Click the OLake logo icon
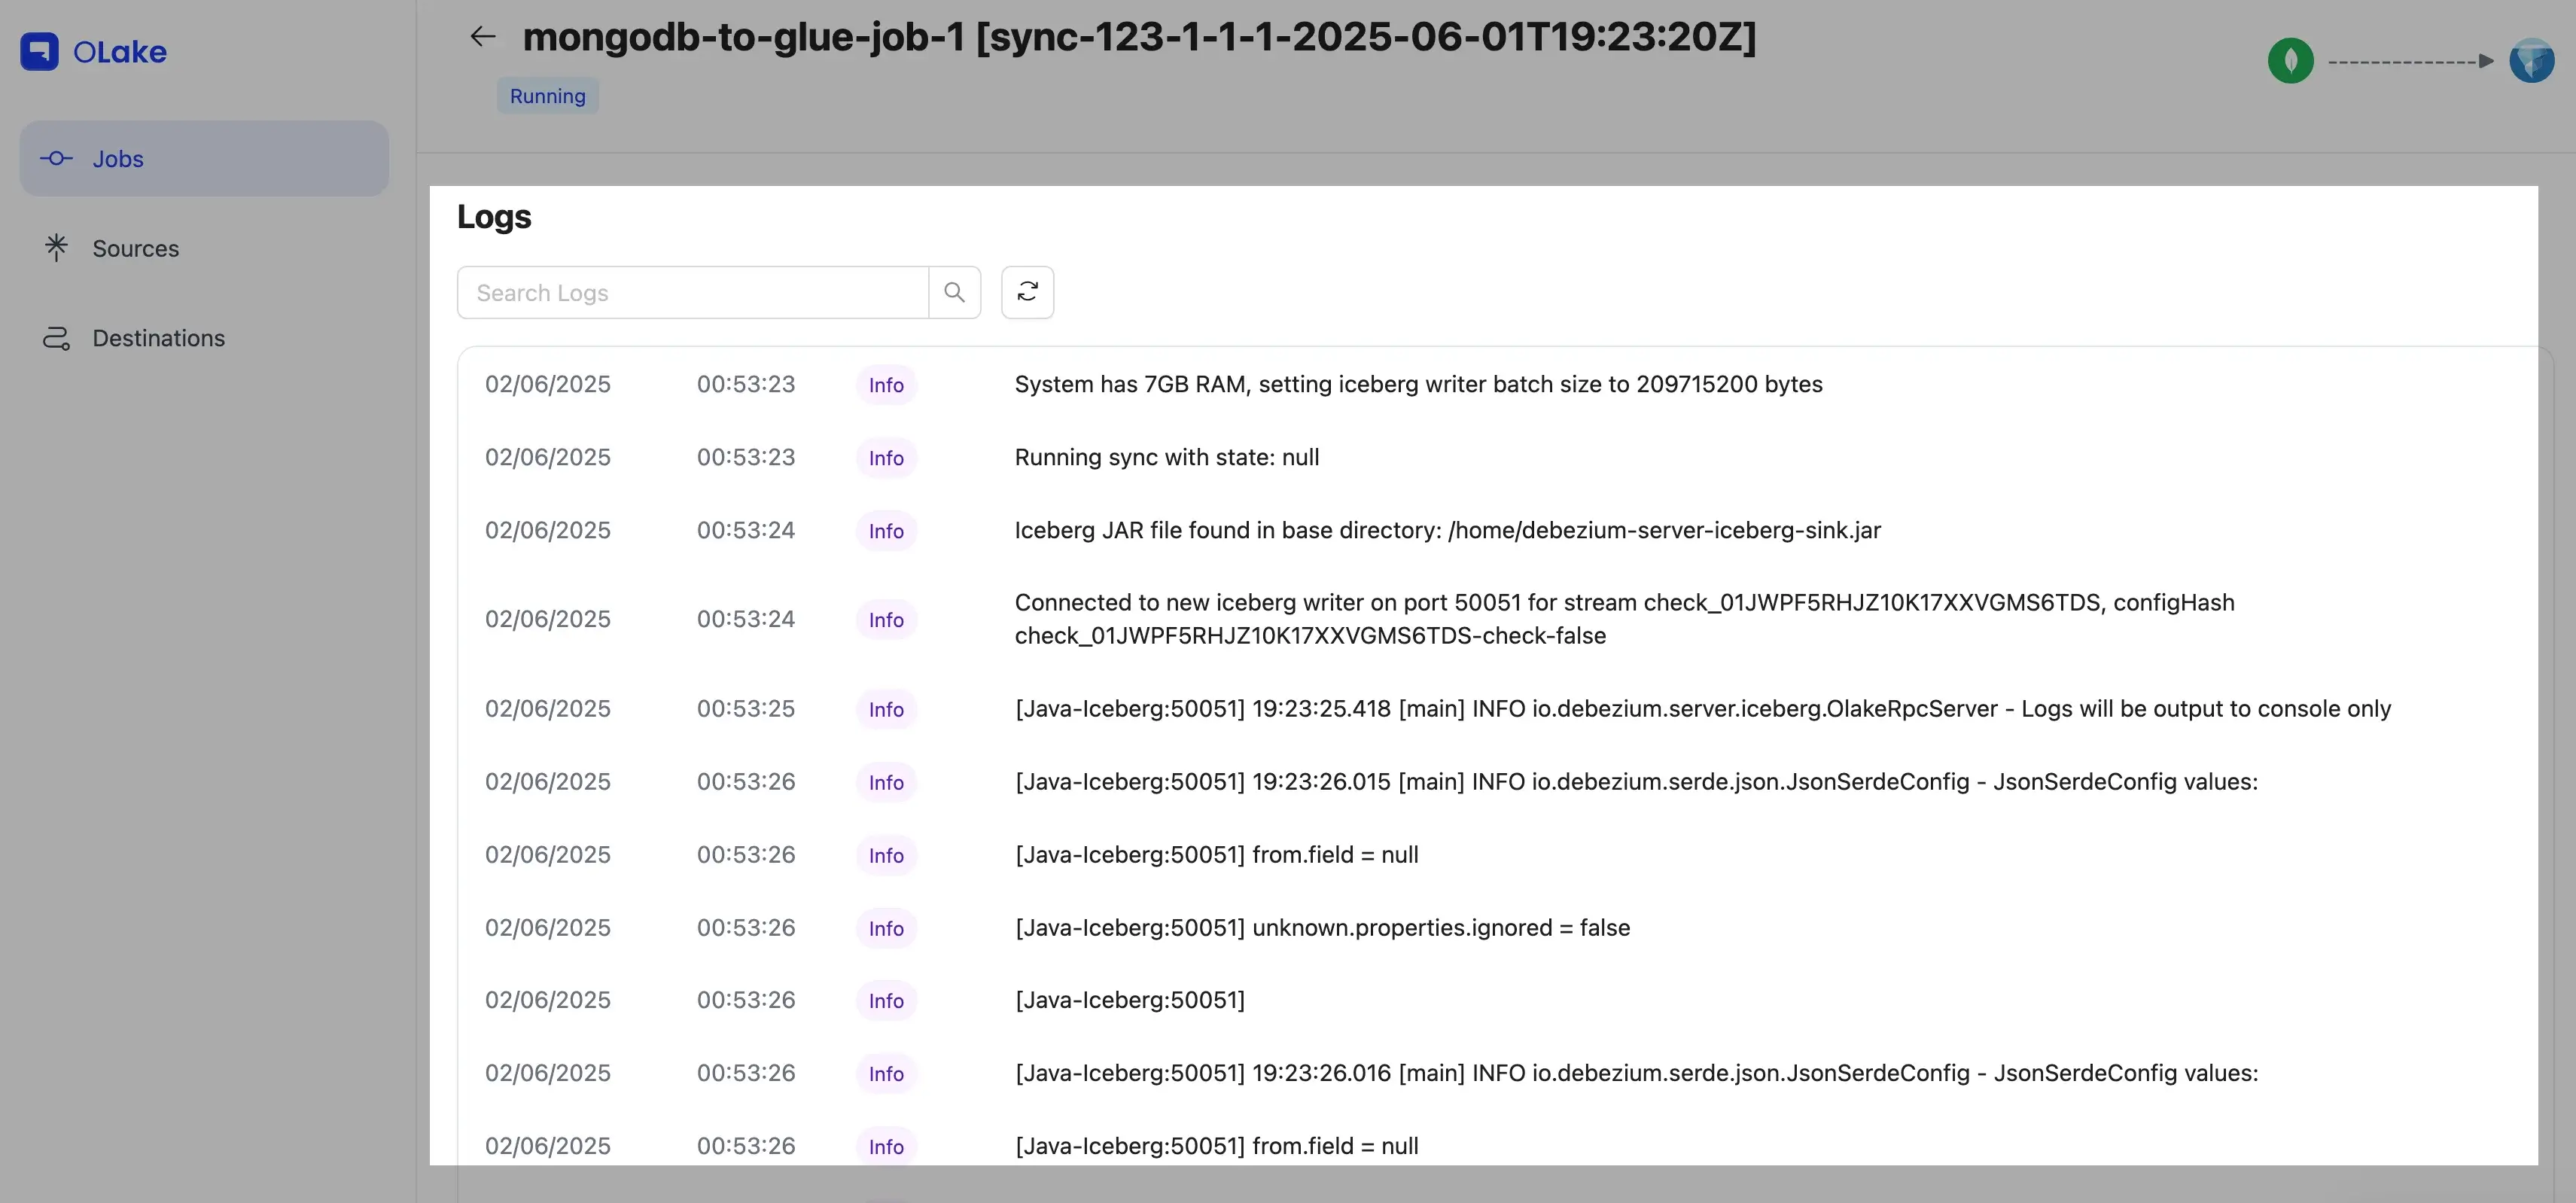The width and height of the screenshot is (2576, 1203). coord(39,52)
